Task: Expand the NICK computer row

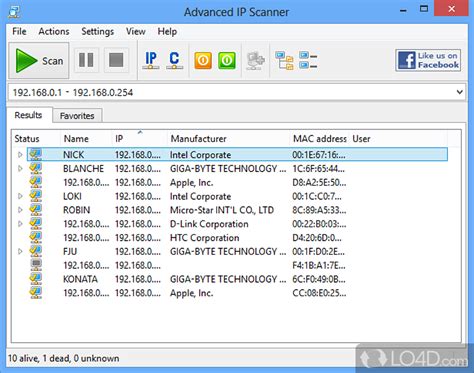Action: 20,155
